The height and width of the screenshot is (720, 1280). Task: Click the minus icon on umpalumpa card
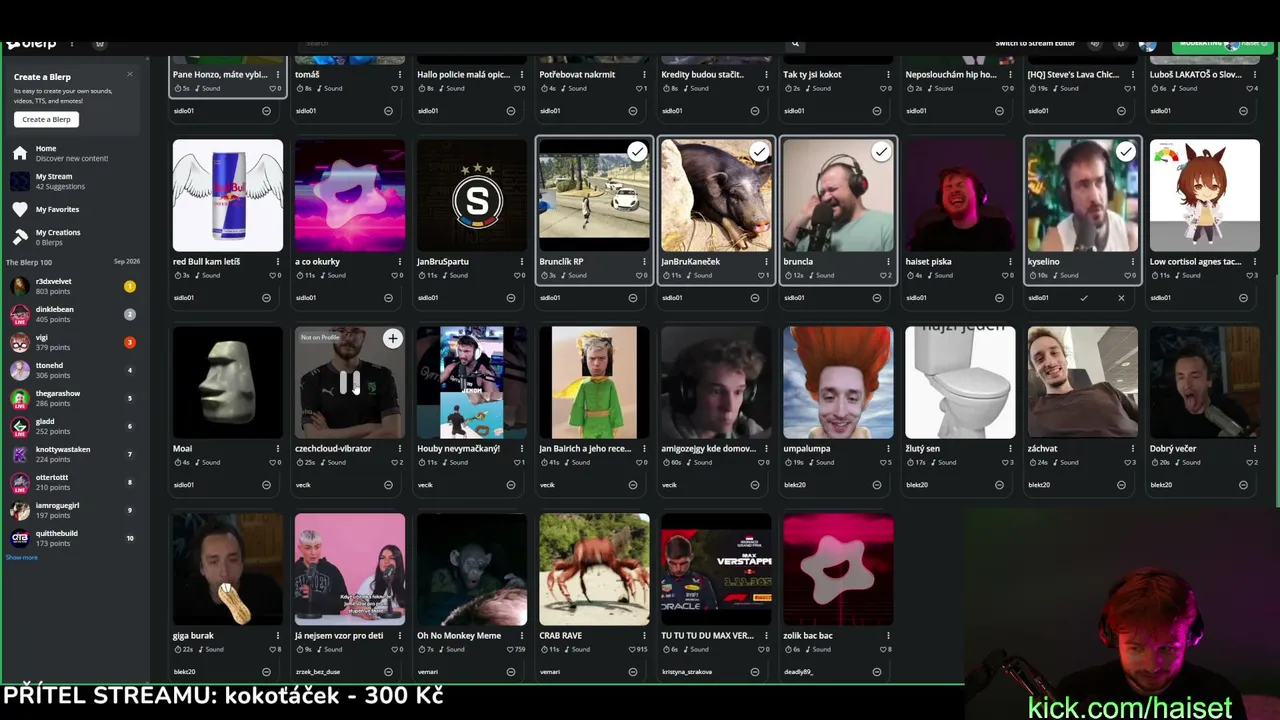pos(876,485)
